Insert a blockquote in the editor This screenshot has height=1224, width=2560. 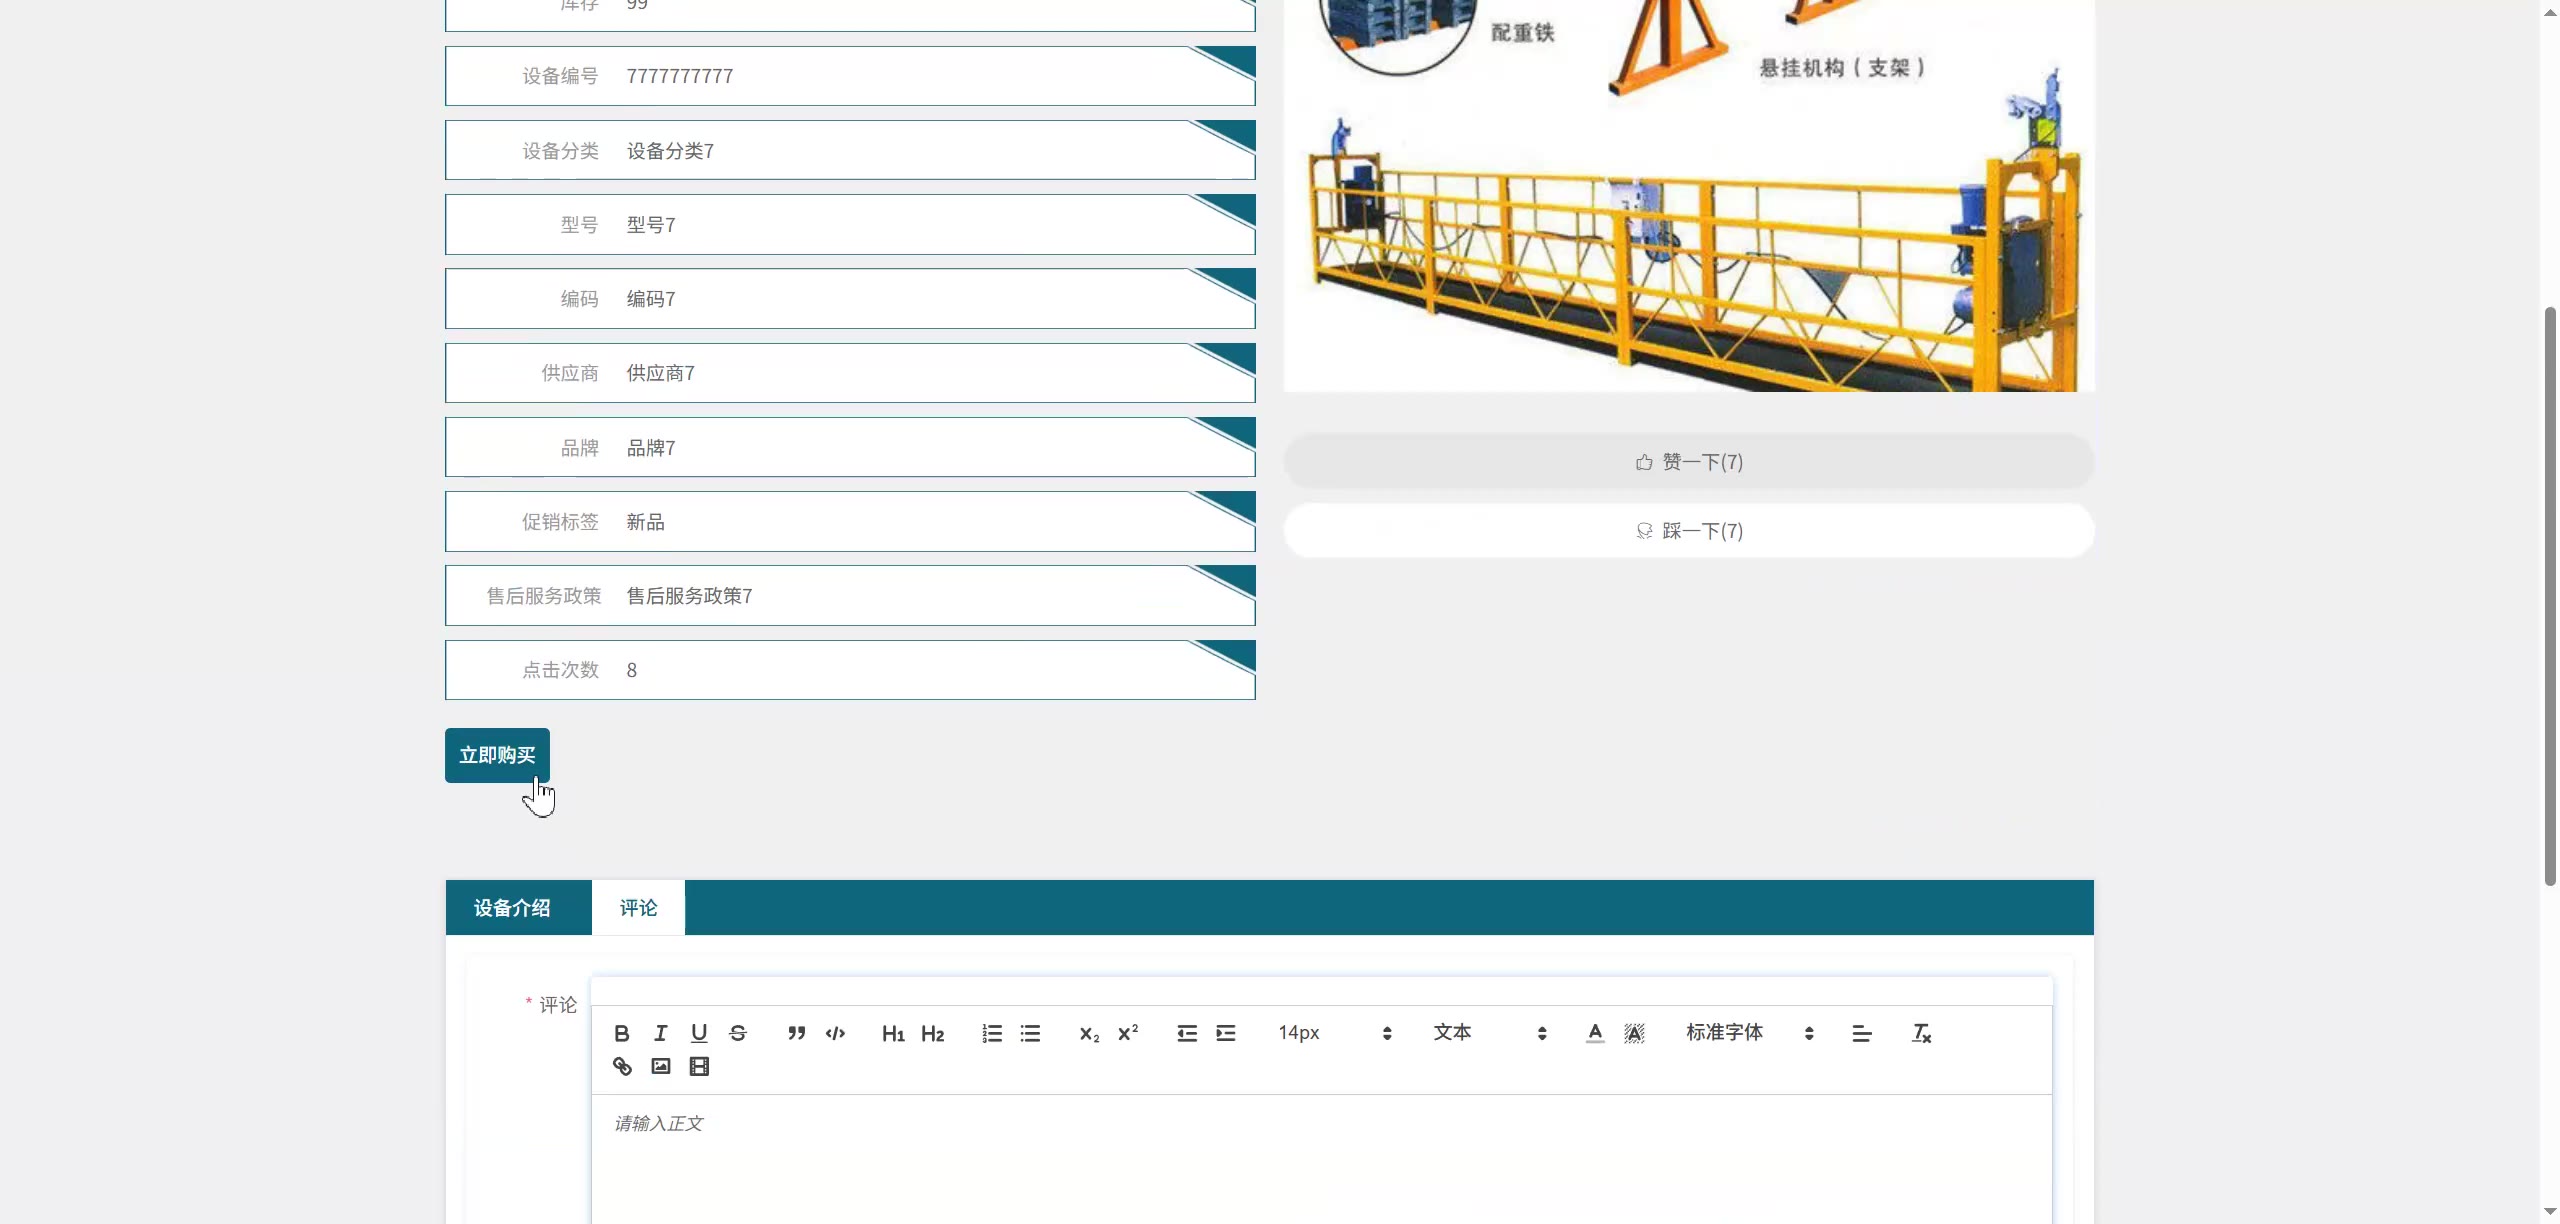click(796, 1033)
